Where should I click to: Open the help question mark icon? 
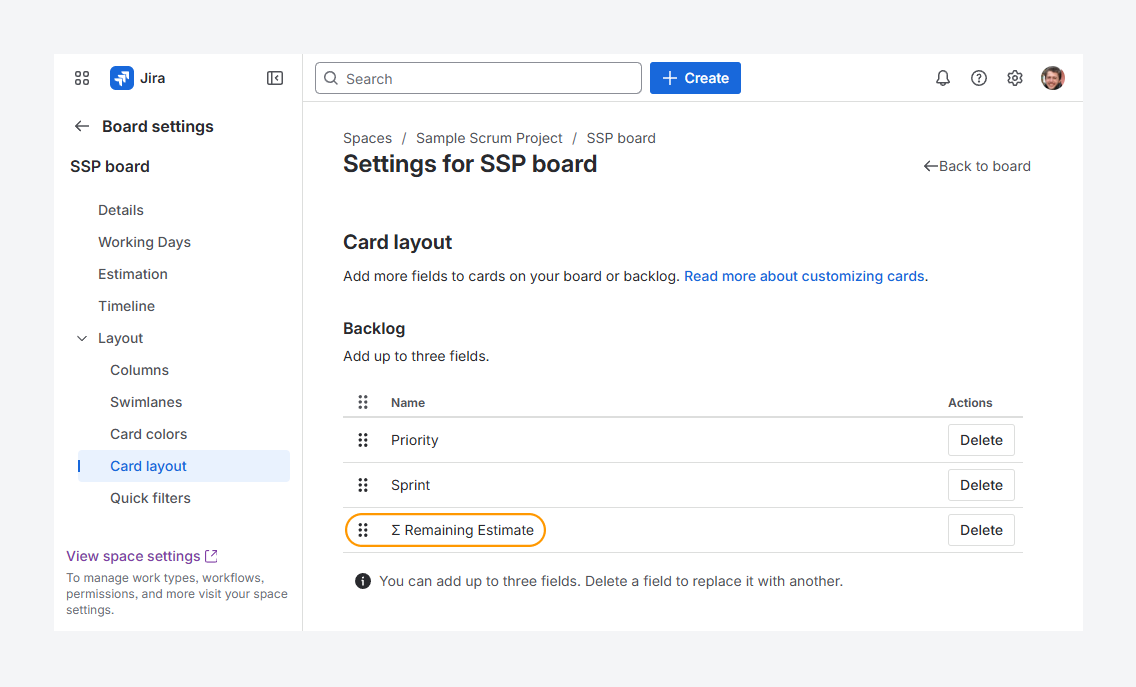979,78
